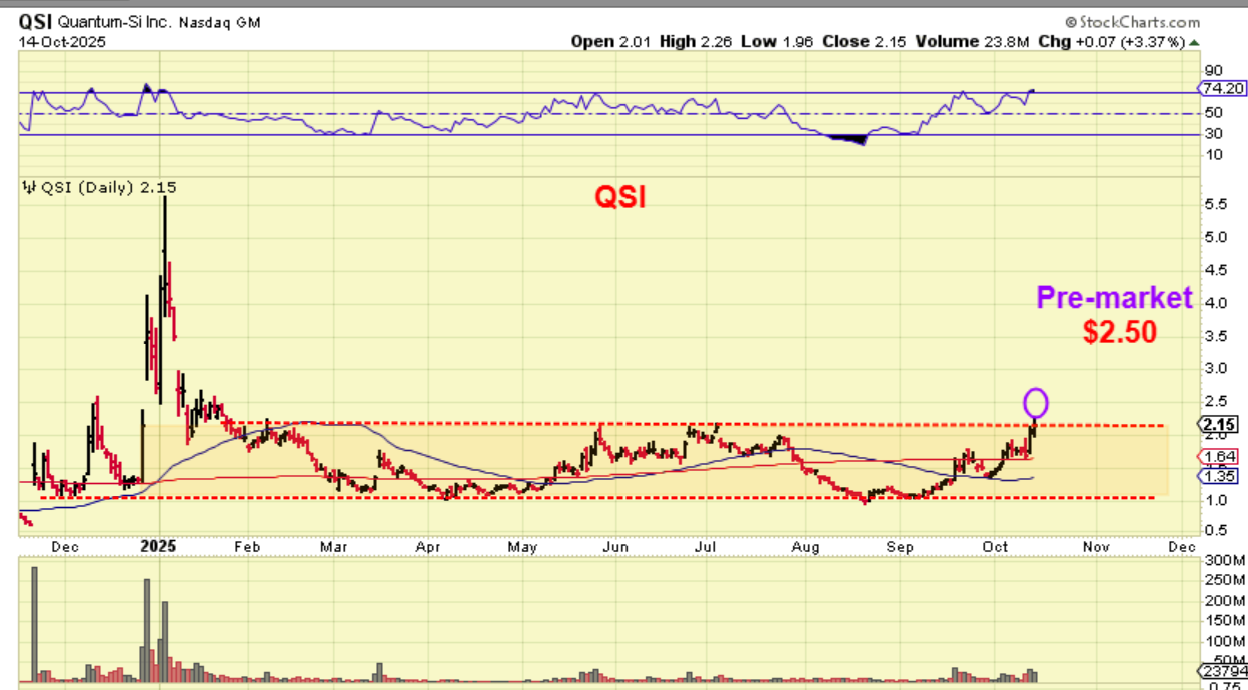The image size is (1248, 690).
Task: Click the Jun month label
Action: [616, 548]
